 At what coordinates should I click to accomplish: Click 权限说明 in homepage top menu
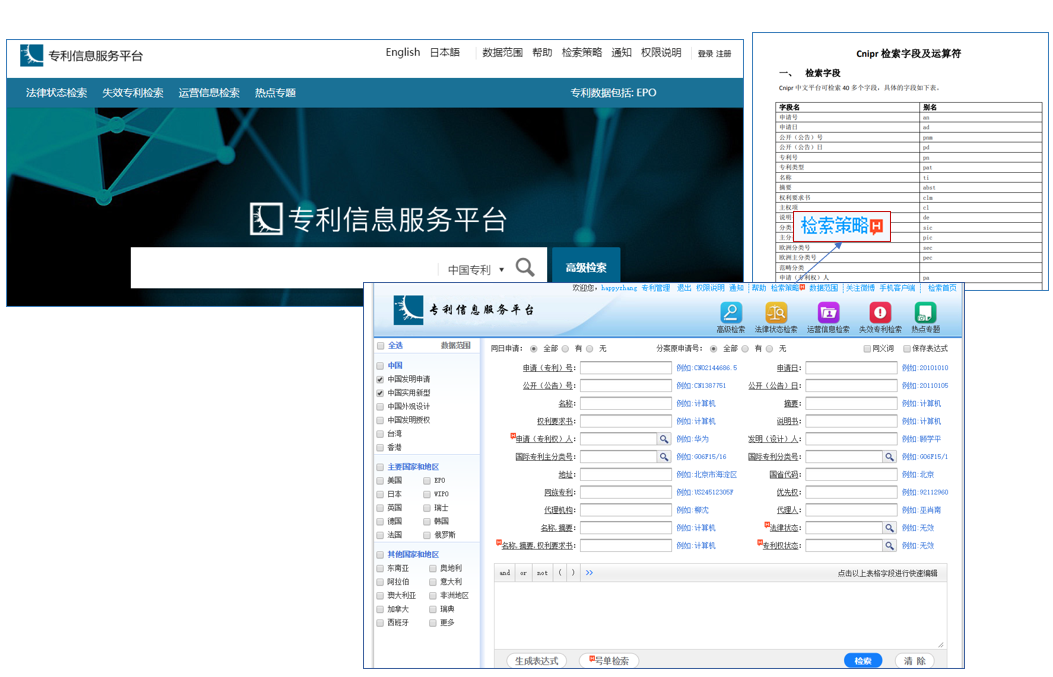pos(661,52)
